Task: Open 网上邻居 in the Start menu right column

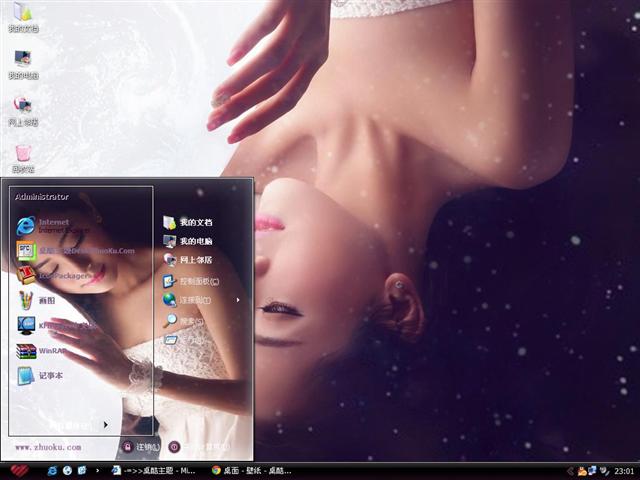Action: [x=188, y=260]
